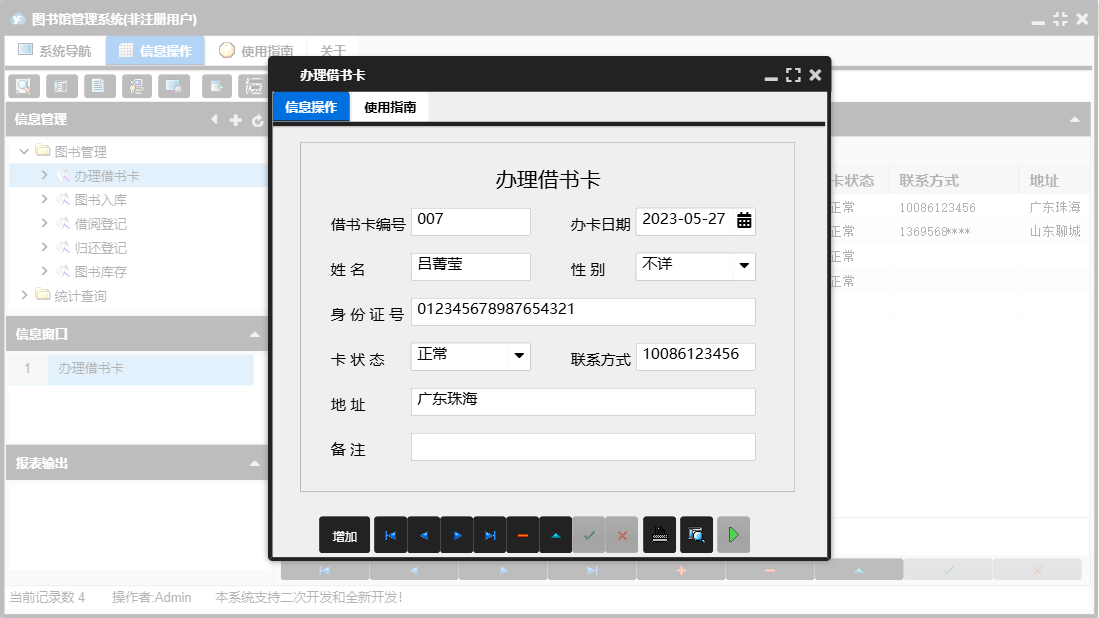The height and width of the screenshot is (618, 1099).
Task: Select the search/magnifier tool in the toolbar
Action: (x=23, y=86)
